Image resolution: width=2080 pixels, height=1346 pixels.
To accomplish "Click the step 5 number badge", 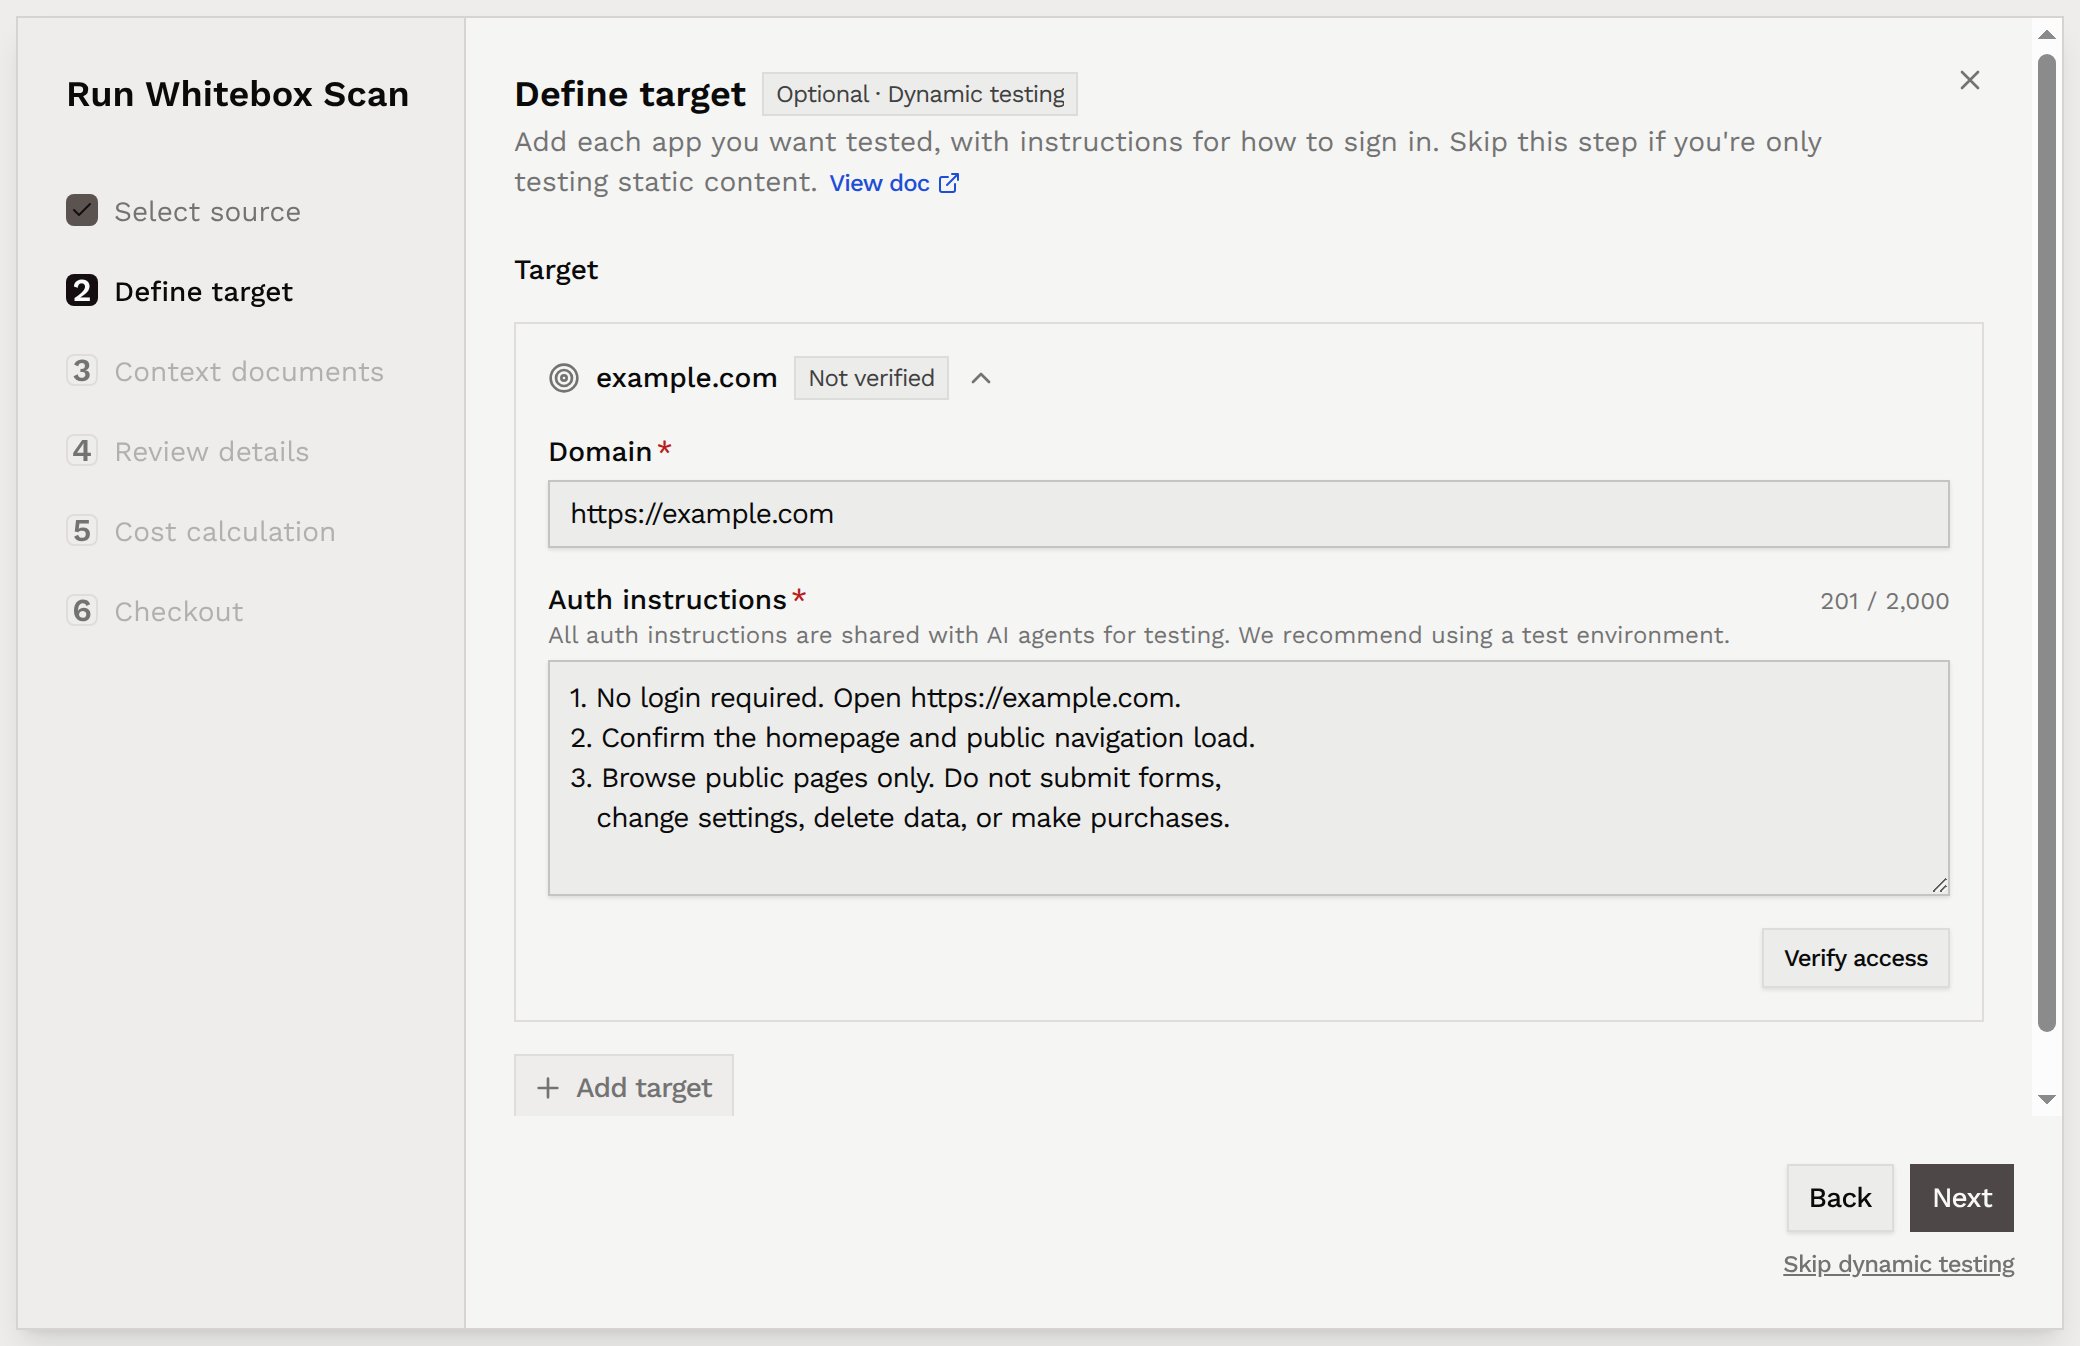I will click(x=82, y=530).
